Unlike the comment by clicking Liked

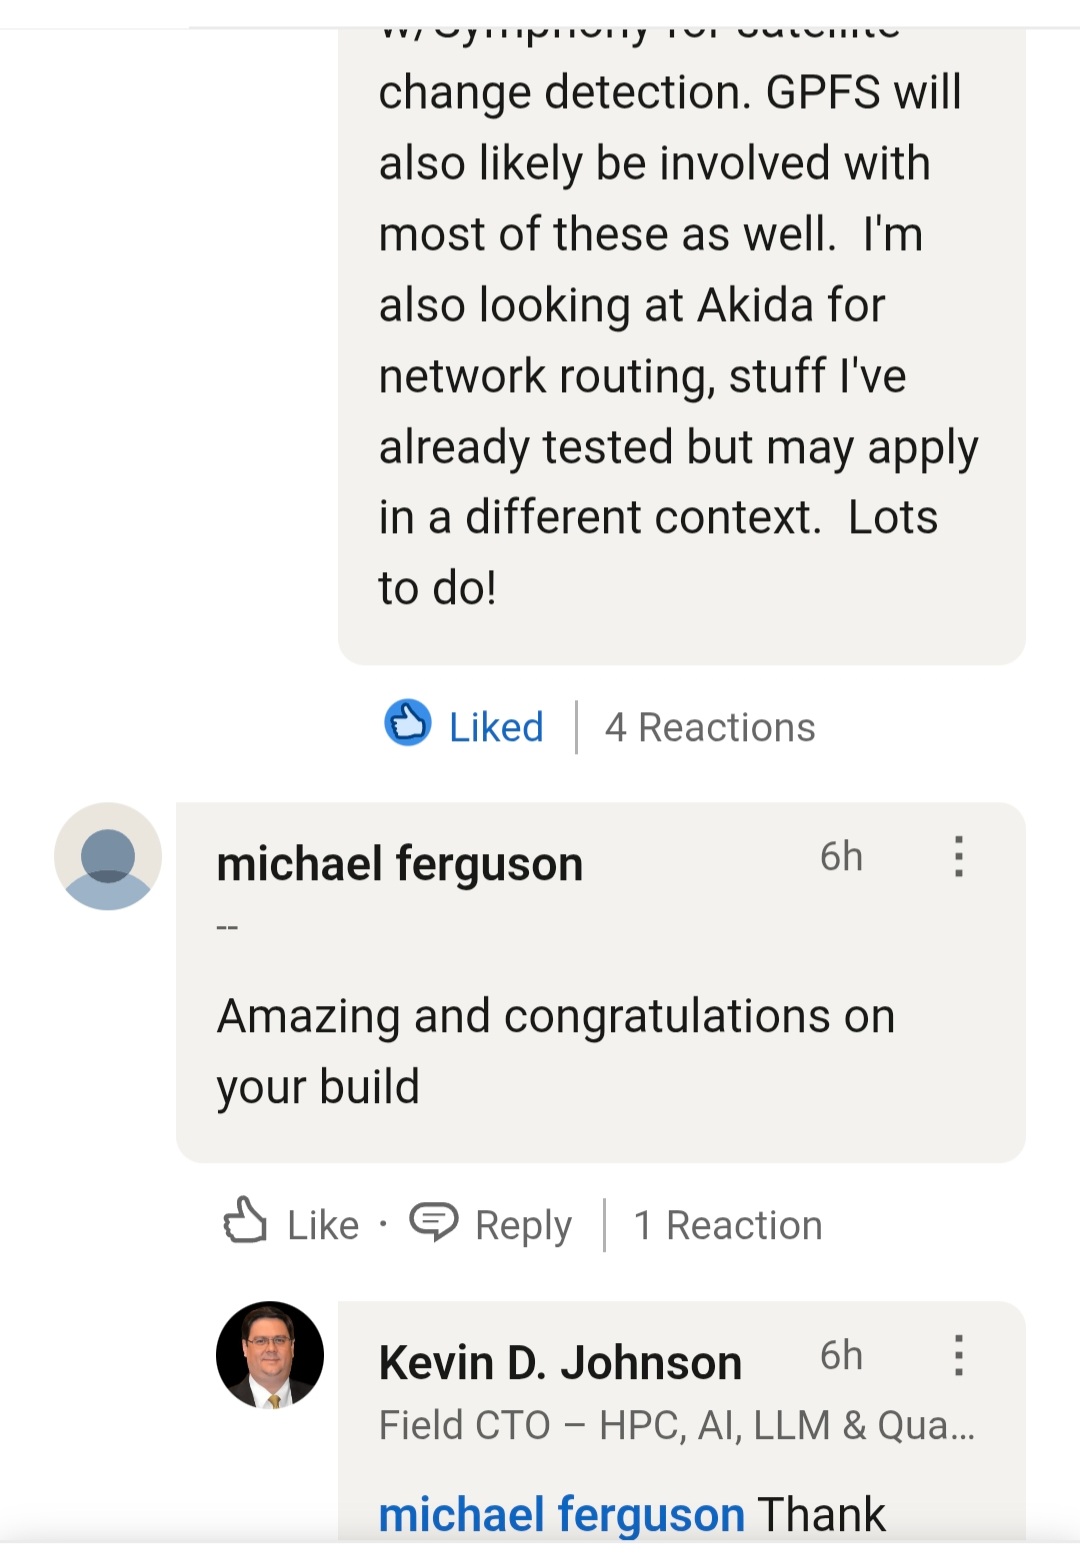[x=493, y=727]
